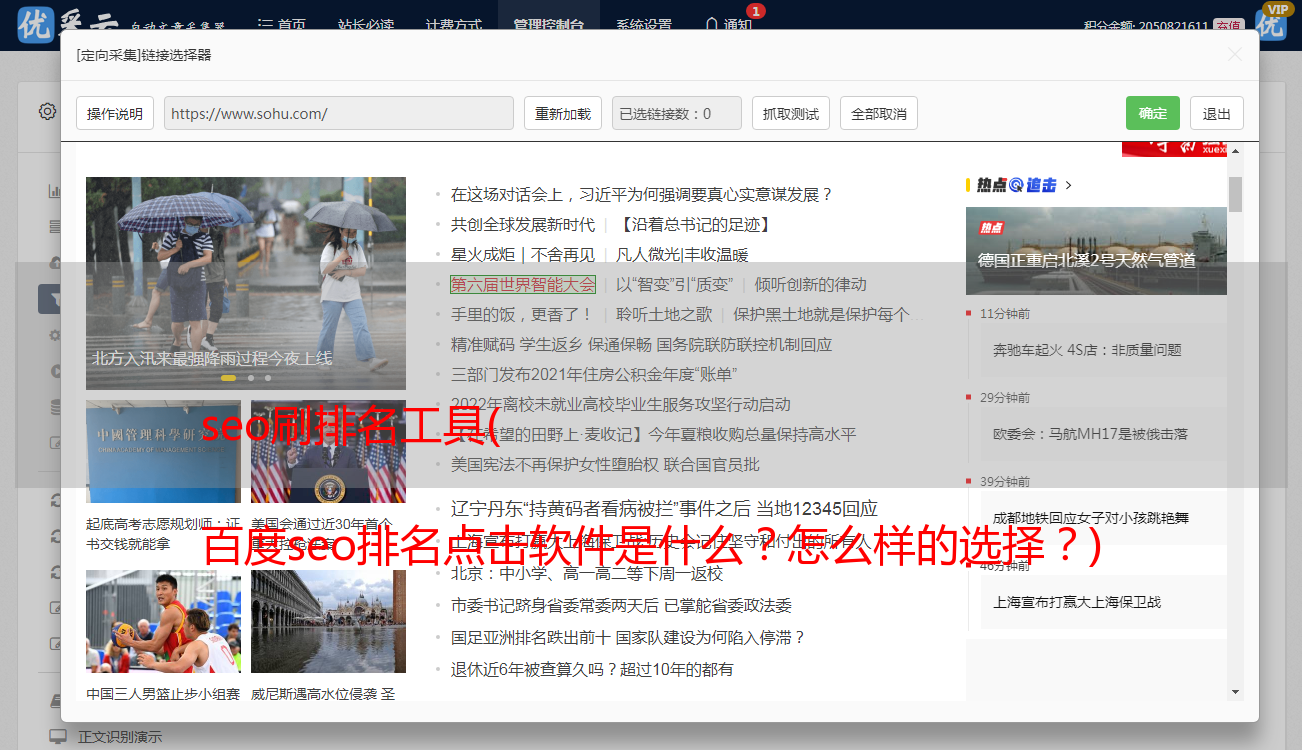This screenshot has width=1302, height=750.
Task: Click the 优采云 logo icon
Action: pos(35,25)
